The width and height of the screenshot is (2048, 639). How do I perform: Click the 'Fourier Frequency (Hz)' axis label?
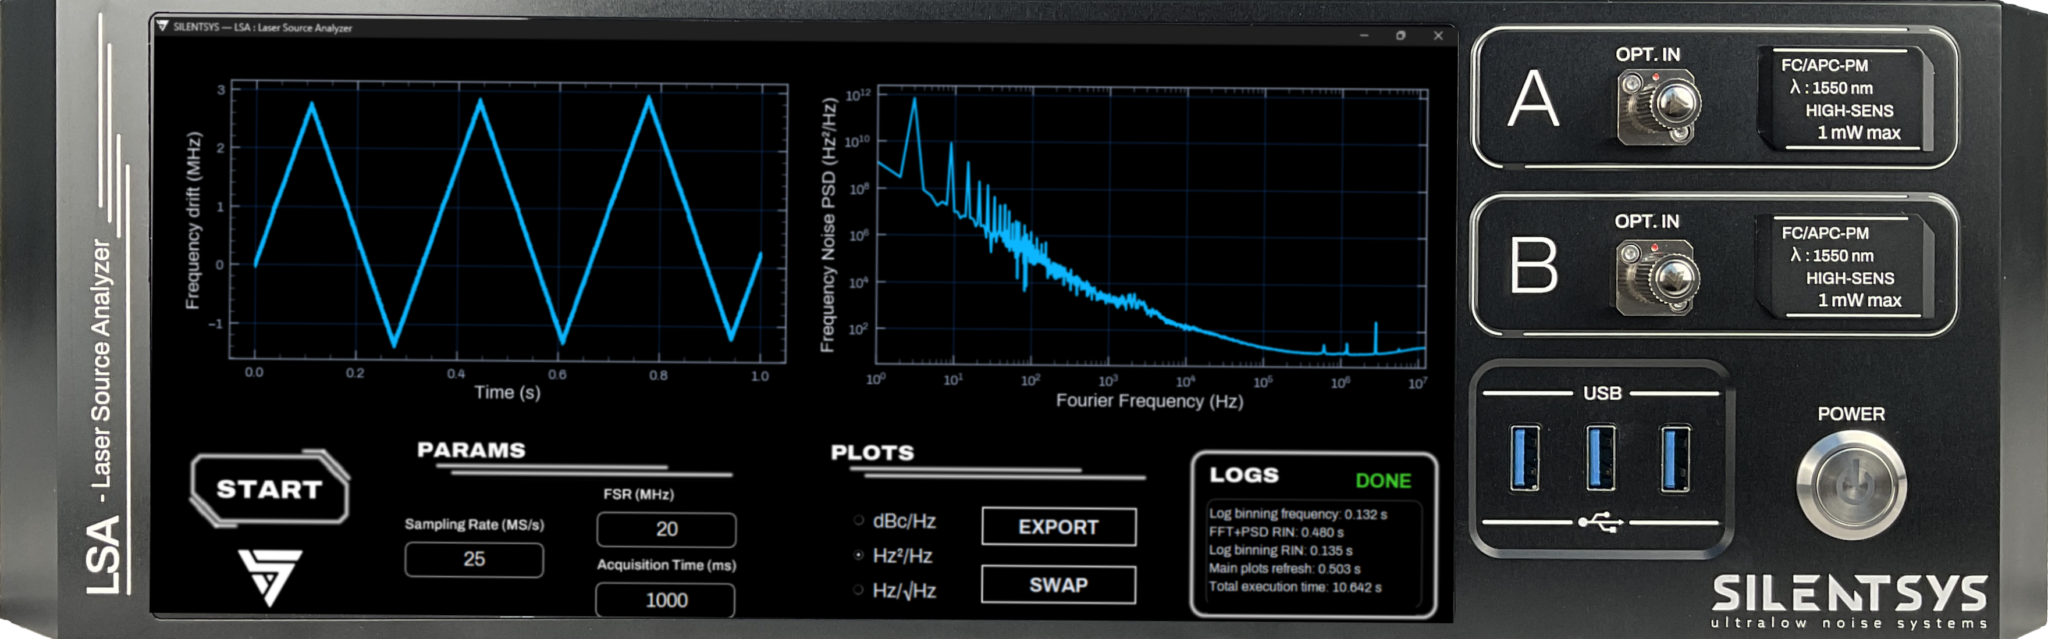click(x=1150, y=401)
